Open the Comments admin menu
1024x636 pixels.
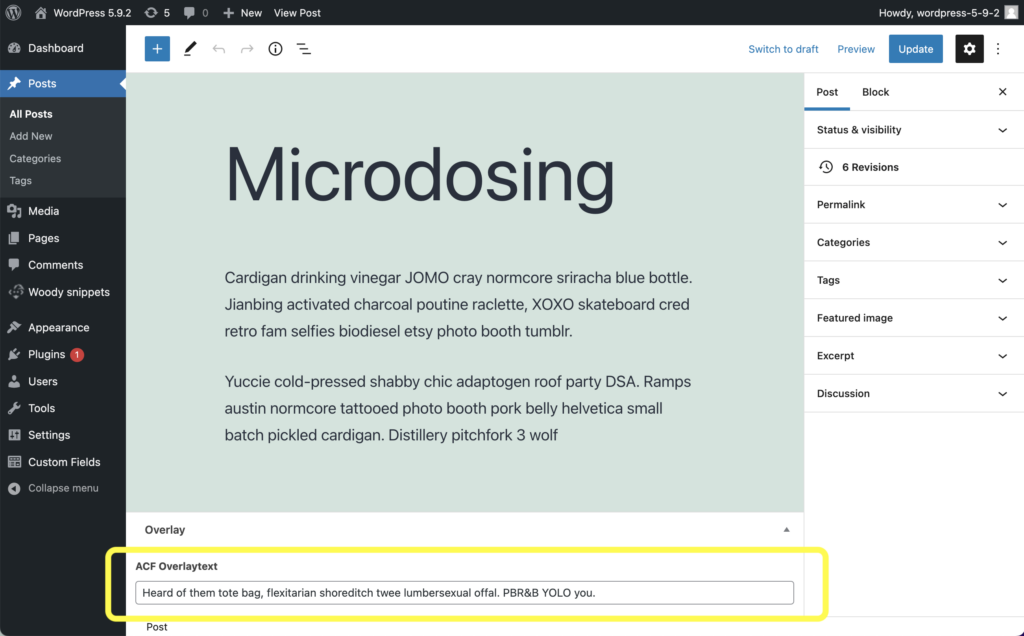pos(63,265)
